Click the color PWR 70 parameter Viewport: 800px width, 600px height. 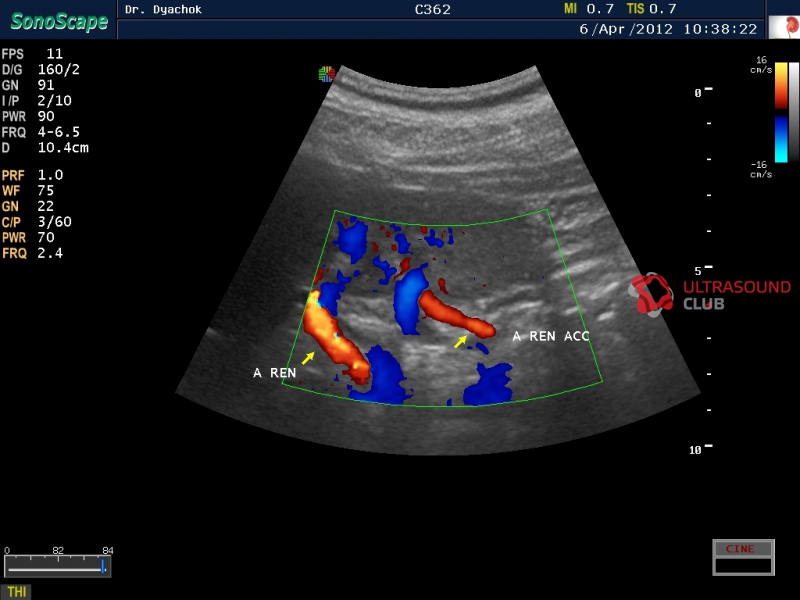[x=28, y=238]
